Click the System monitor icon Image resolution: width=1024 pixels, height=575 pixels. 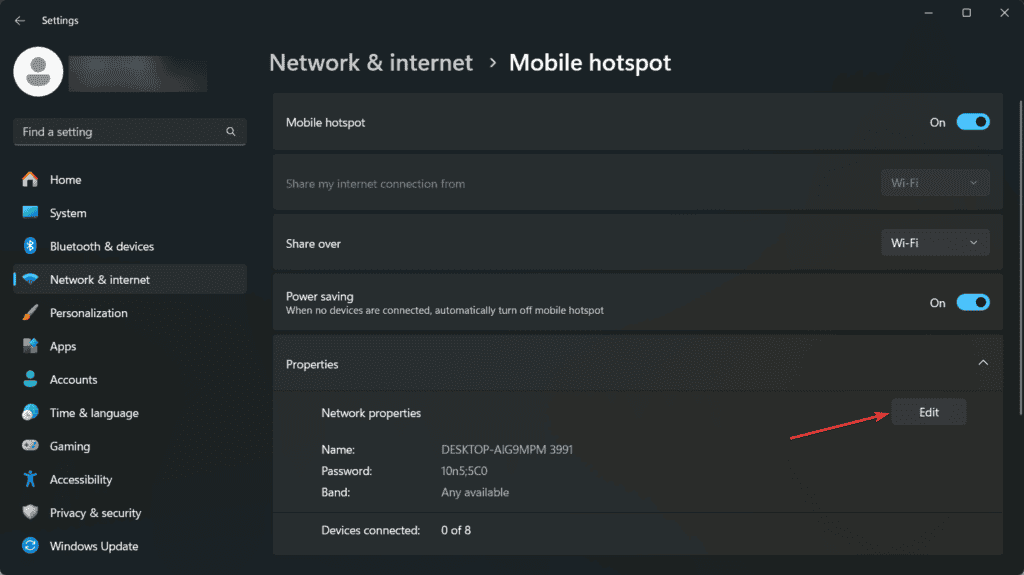(x=30, y=212)
